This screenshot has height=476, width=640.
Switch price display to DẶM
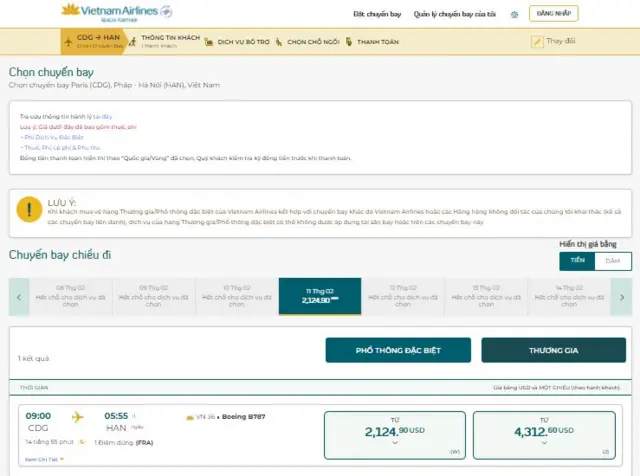(613, 261)
